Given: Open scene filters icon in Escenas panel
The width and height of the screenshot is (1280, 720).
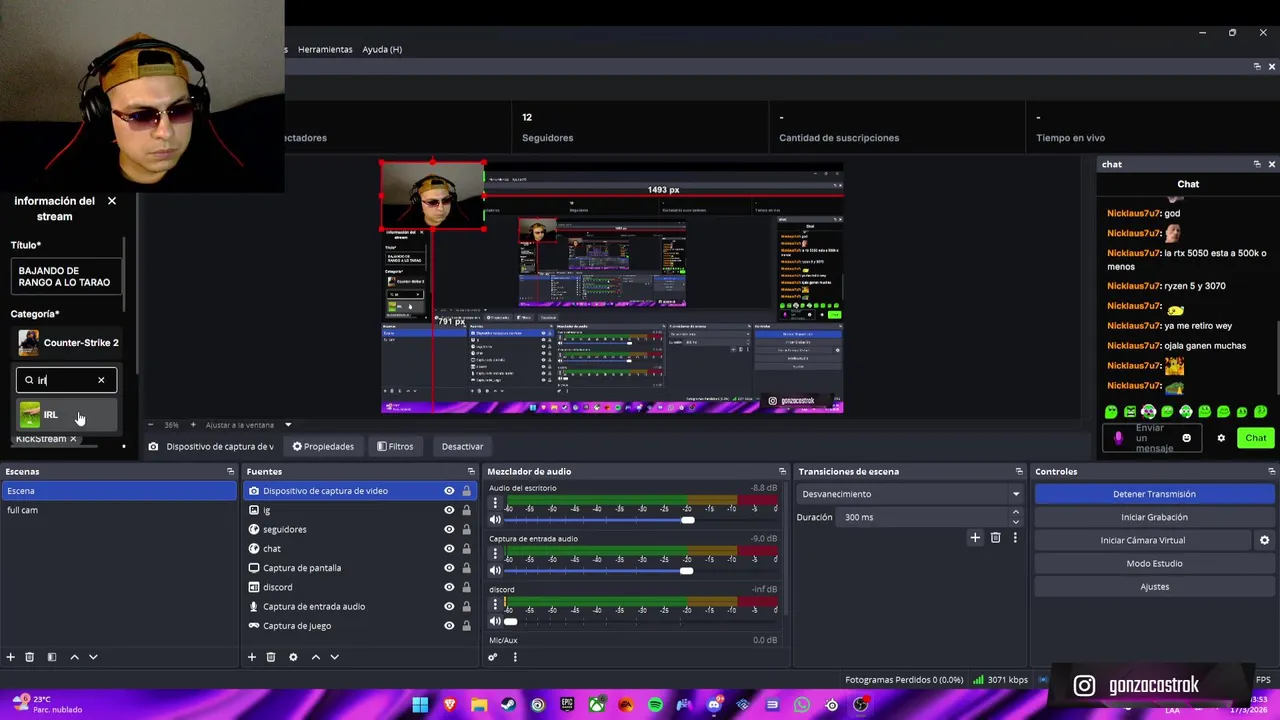Looking at the screenshot, I should click(x=51, y=657).
